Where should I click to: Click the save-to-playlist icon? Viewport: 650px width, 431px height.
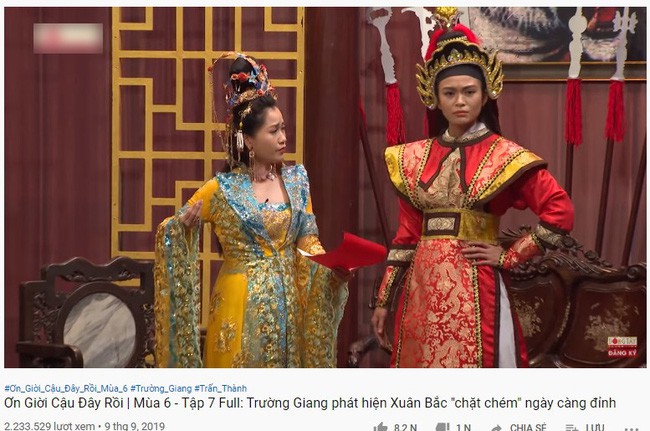pyautogui.click(x=572, y=428)
